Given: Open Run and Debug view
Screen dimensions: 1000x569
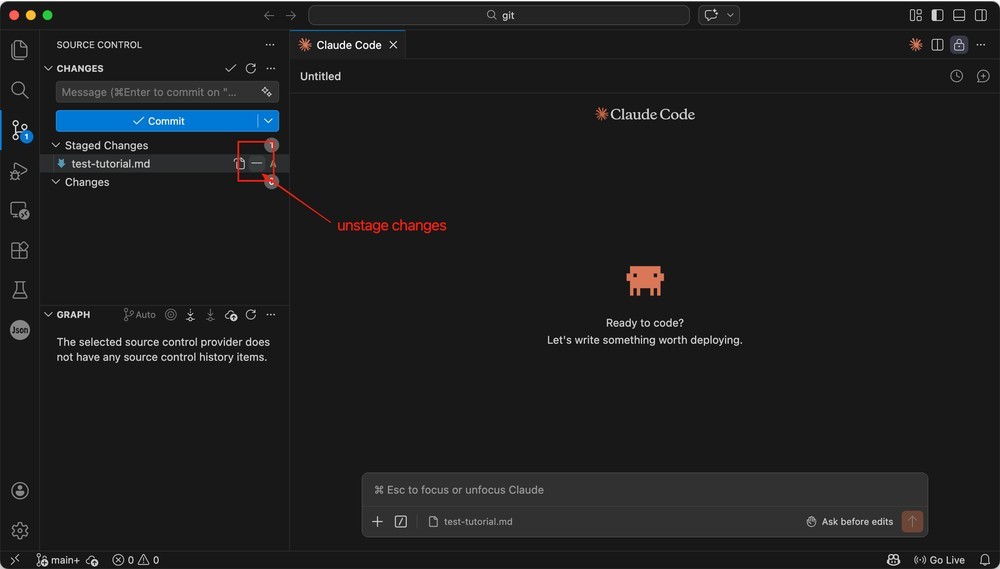Looking at the screenshot, I should click(x=19, y=171).
